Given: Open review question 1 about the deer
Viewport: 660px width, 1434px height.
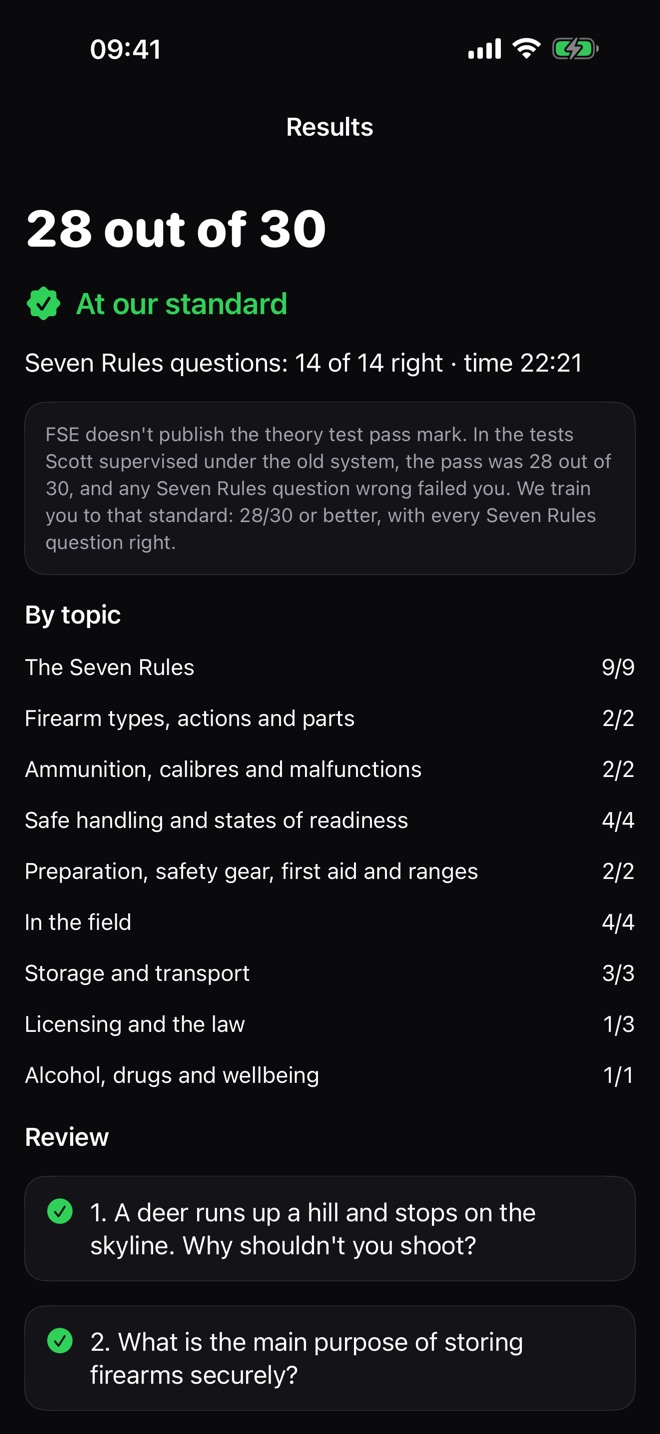Looking at the screenshot, I should (x=330, y=1229).
